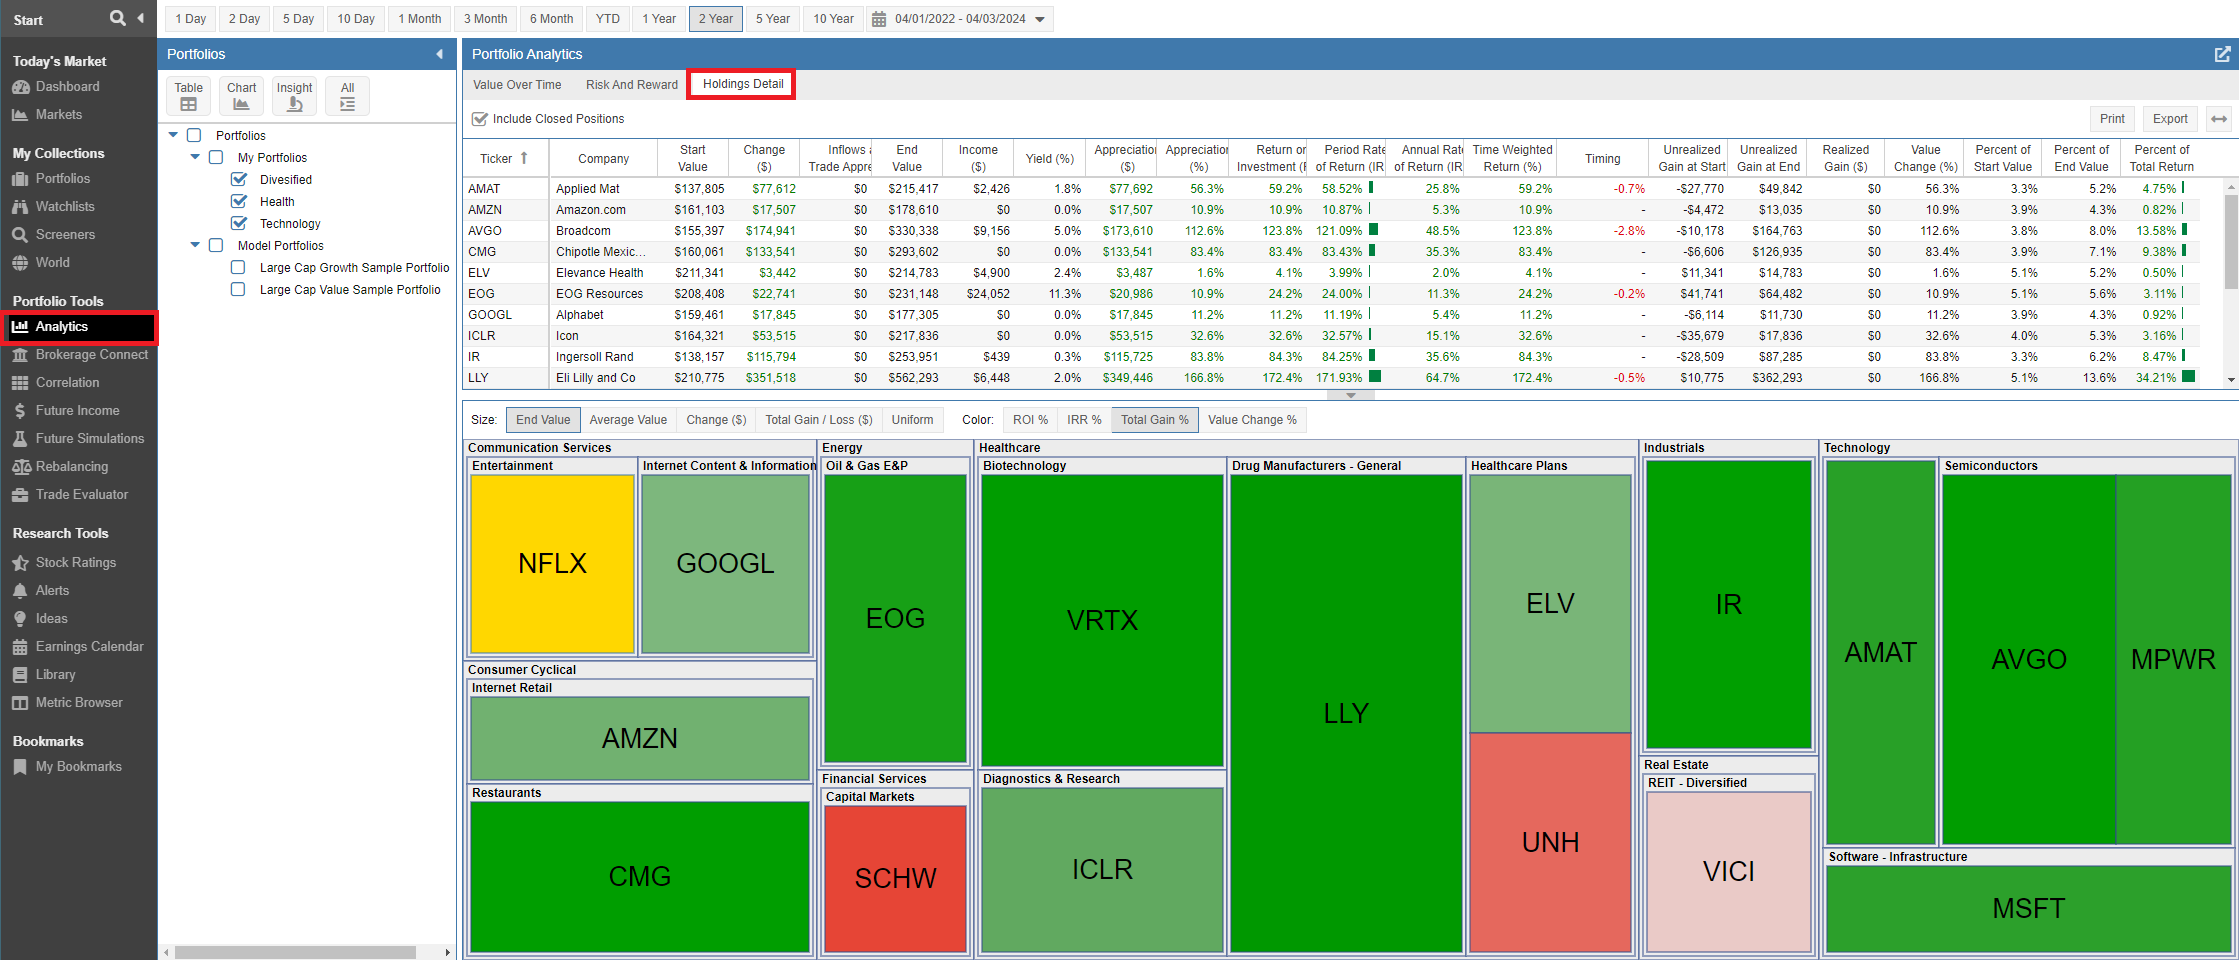This screenshot has height=960, width=2239.
Task: Open the Correlation tool
Action: [x=67, y=383]
